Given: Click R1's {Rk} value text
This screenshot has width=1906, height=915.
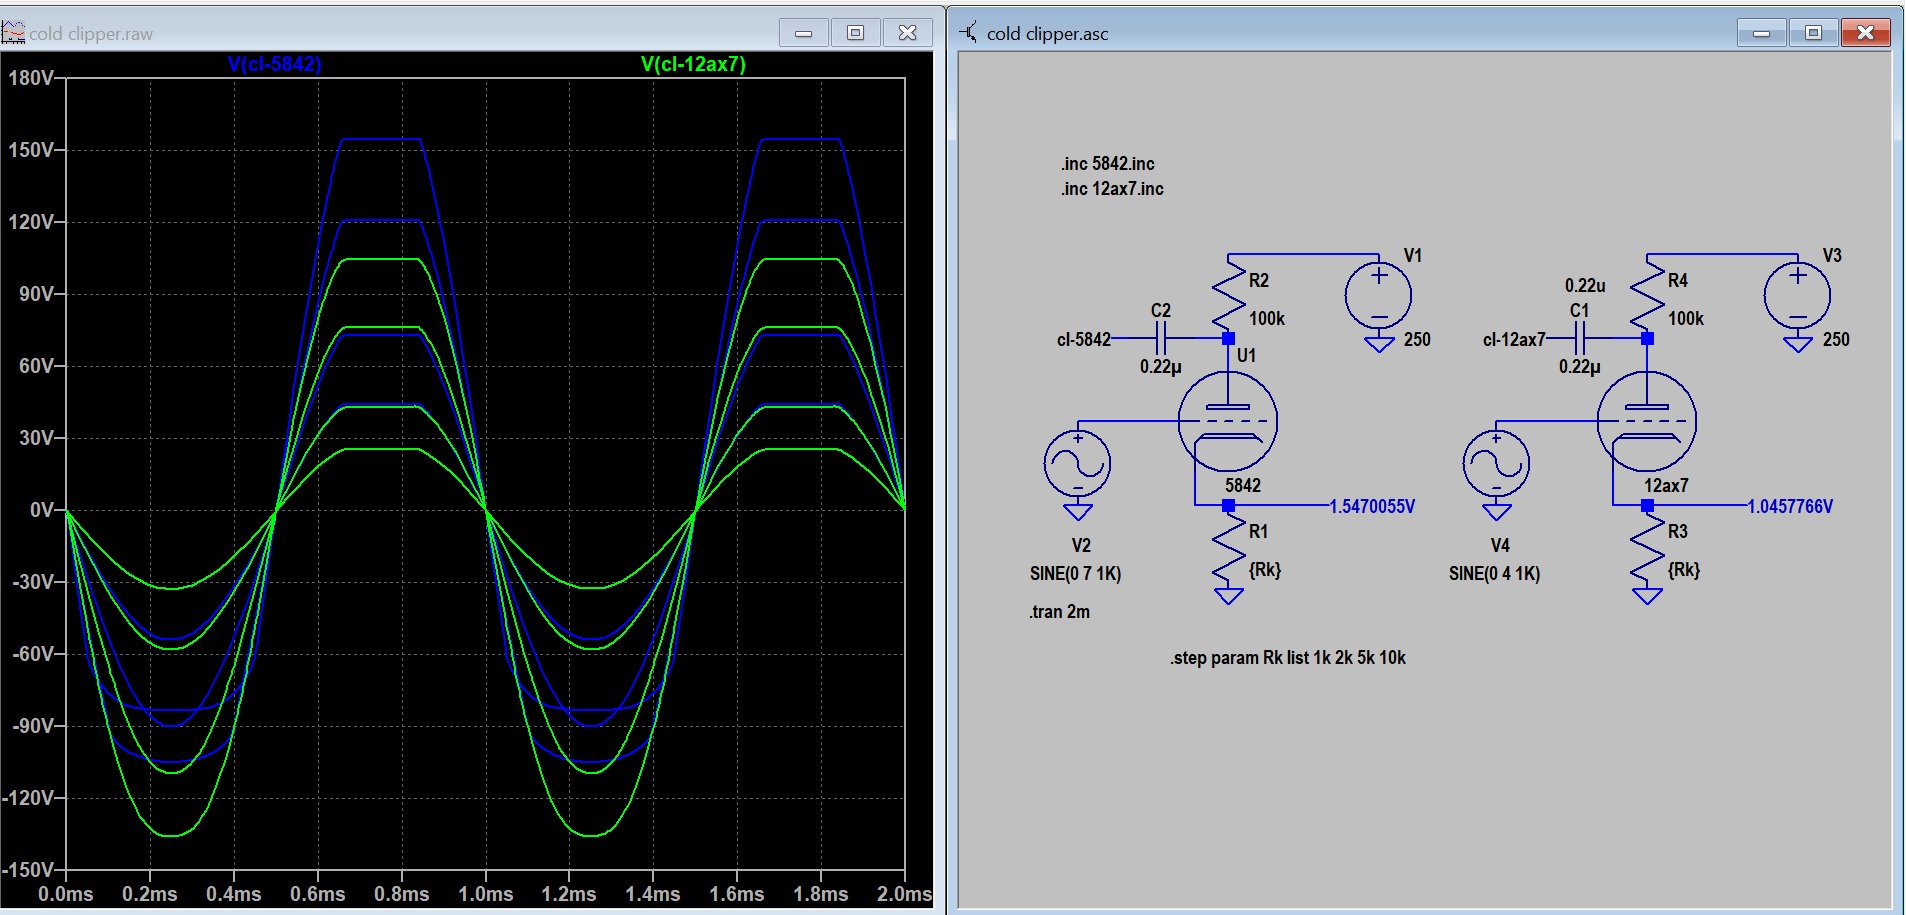Looking at the screenshot, I should [x=1265, y=570].
